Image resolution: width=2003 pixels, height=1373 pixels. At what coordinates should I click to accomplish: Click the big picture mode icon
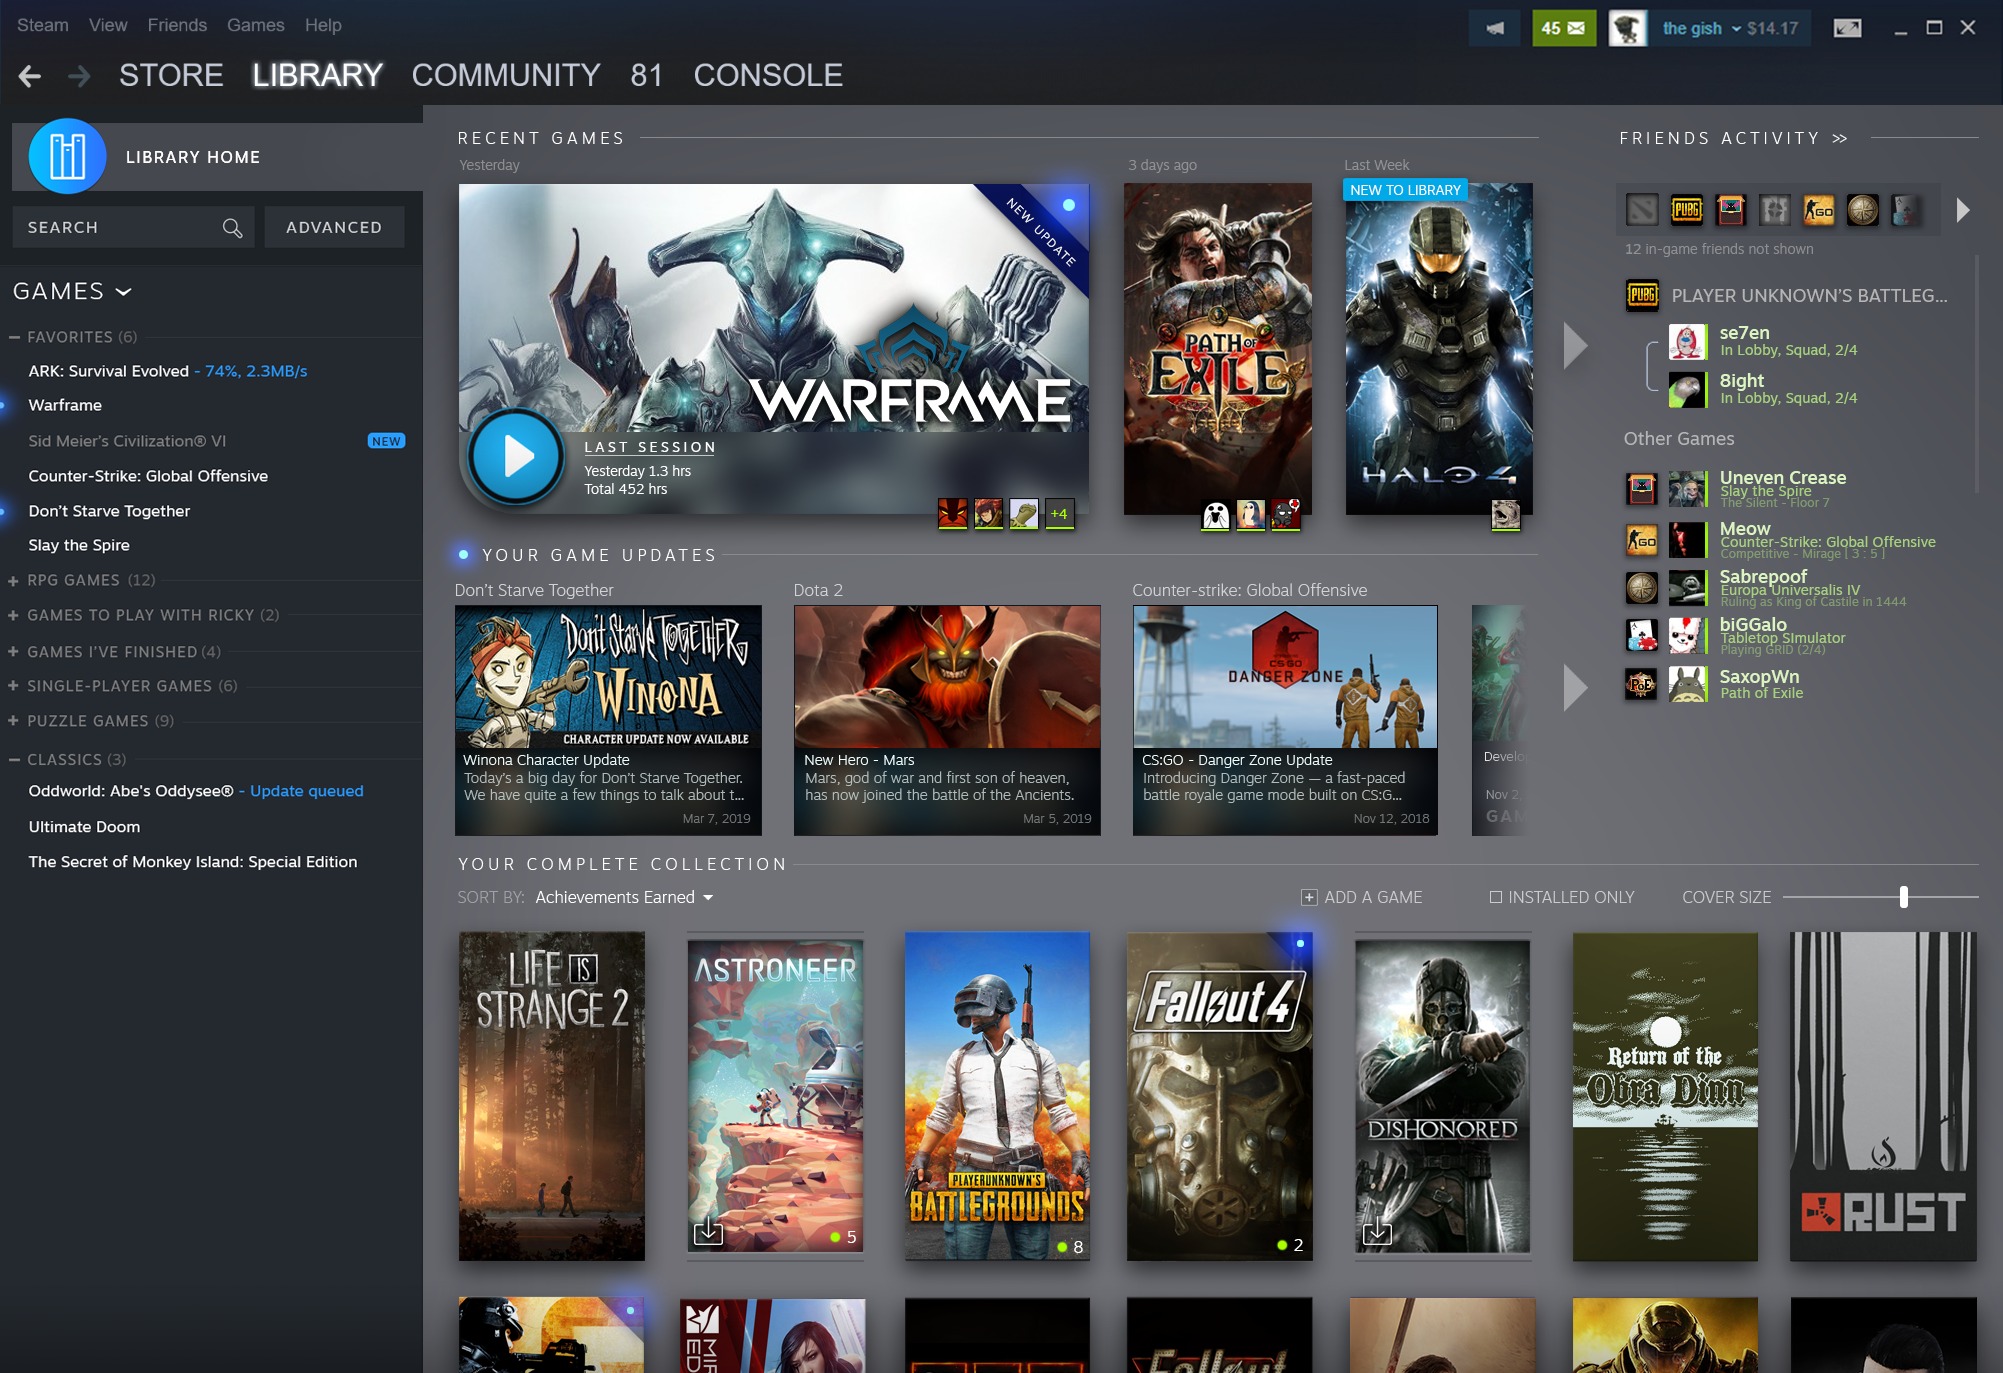(x=1847, y=28)
